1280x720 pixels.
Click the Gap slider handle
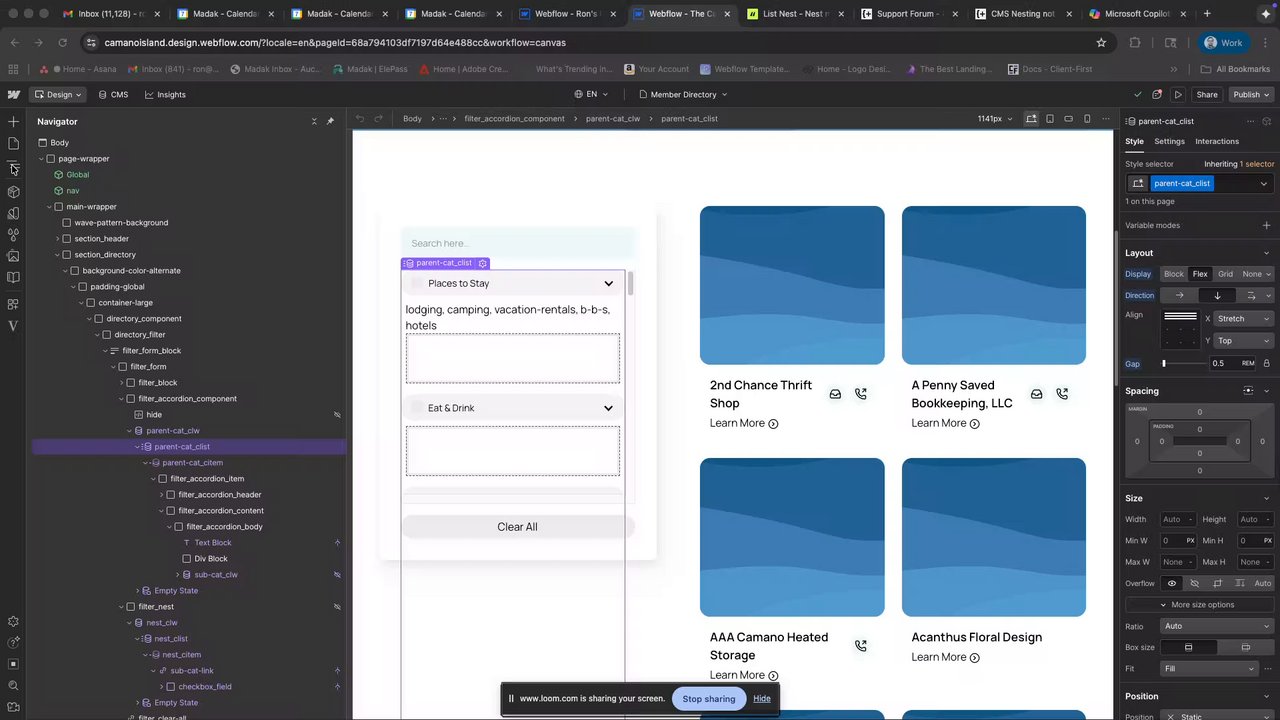pos(1164,364)
